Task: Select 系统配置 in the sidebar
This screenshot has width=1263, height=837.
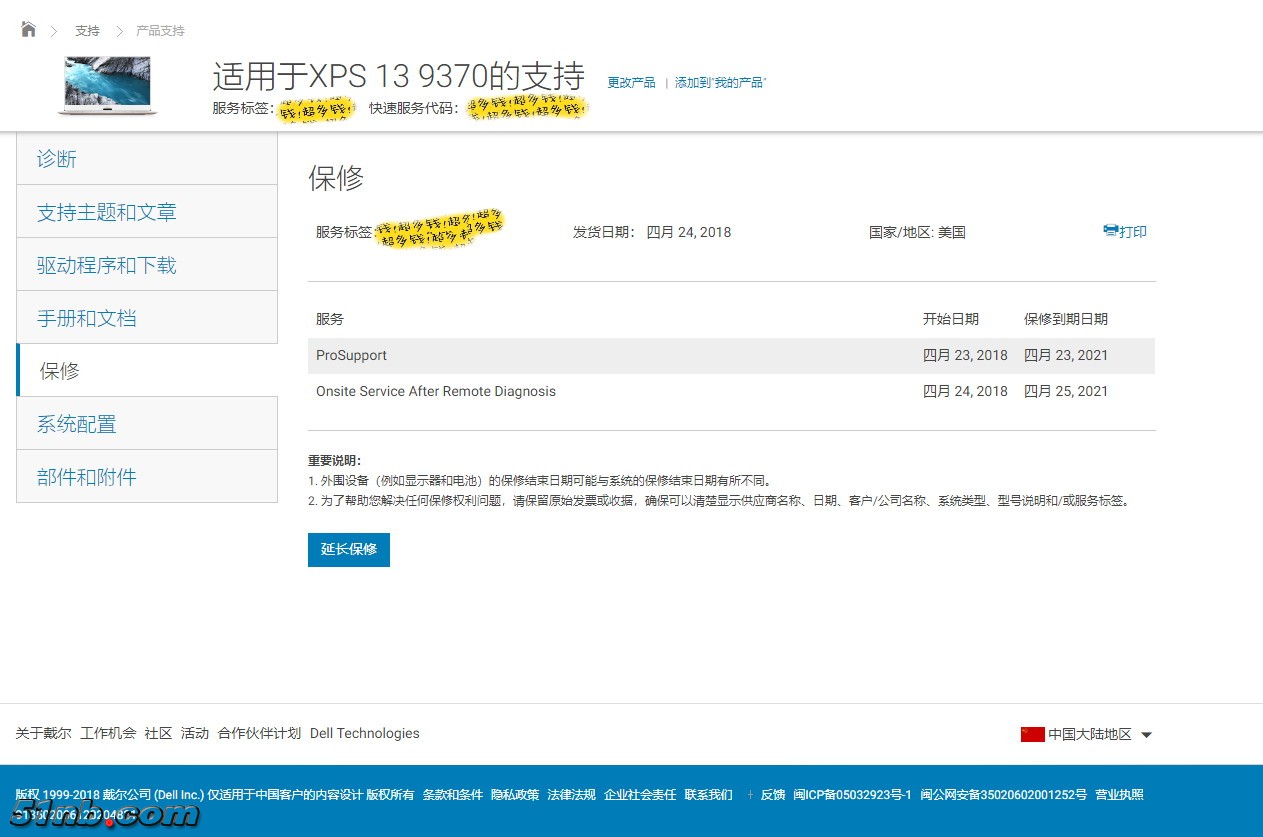Action: (x=76, y=423)
